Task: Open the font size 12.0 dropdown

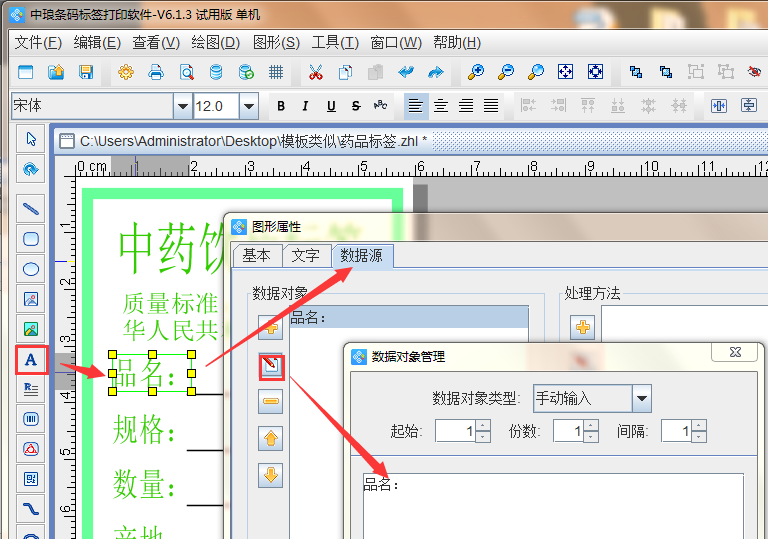Action: click(249, 106)
